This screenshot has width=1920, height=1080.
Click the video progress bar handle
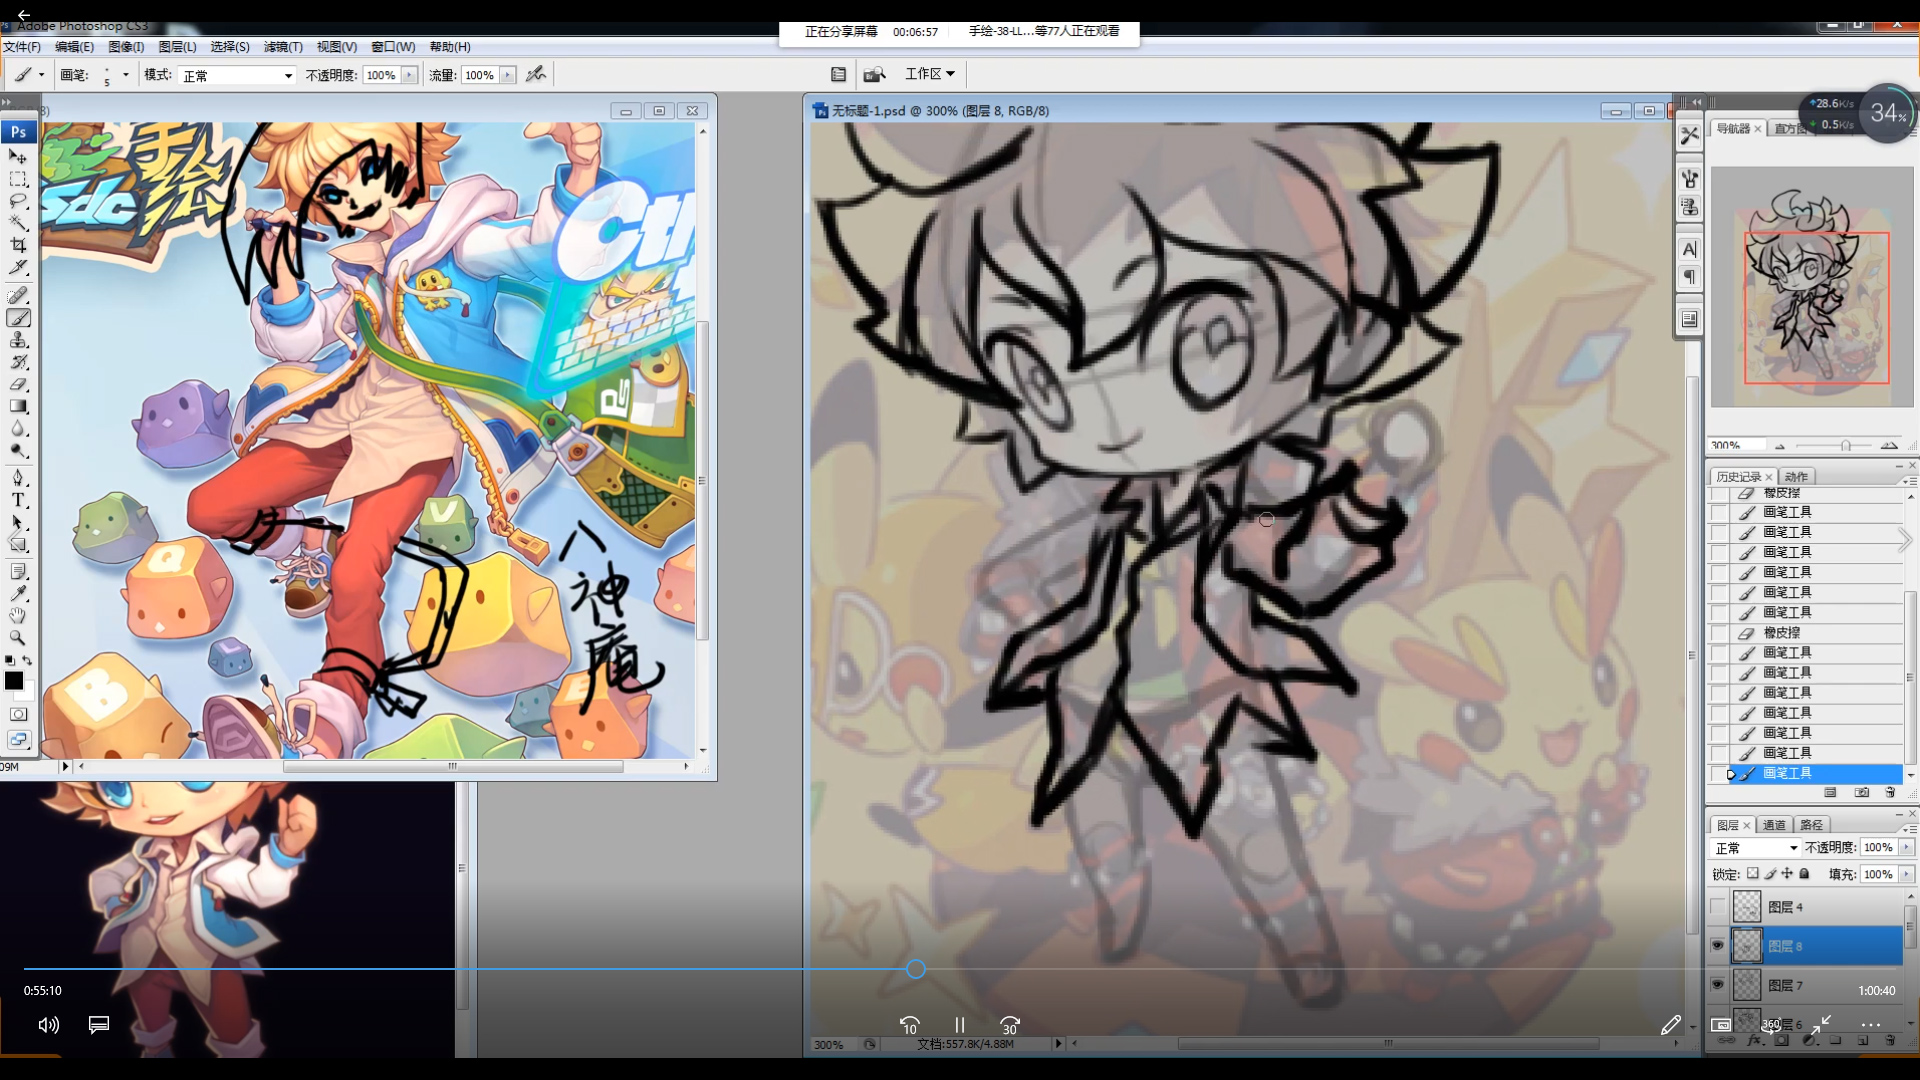pos(915,969)
